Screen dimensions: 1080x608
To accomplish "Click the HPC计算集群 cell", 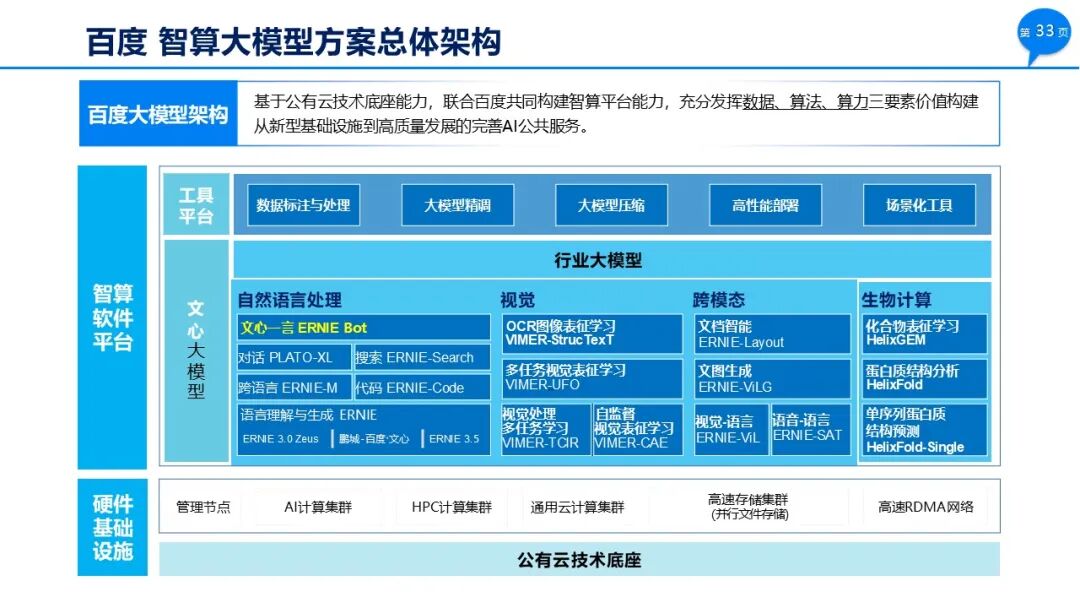I will pyautogui.click(x=452, y=507).
